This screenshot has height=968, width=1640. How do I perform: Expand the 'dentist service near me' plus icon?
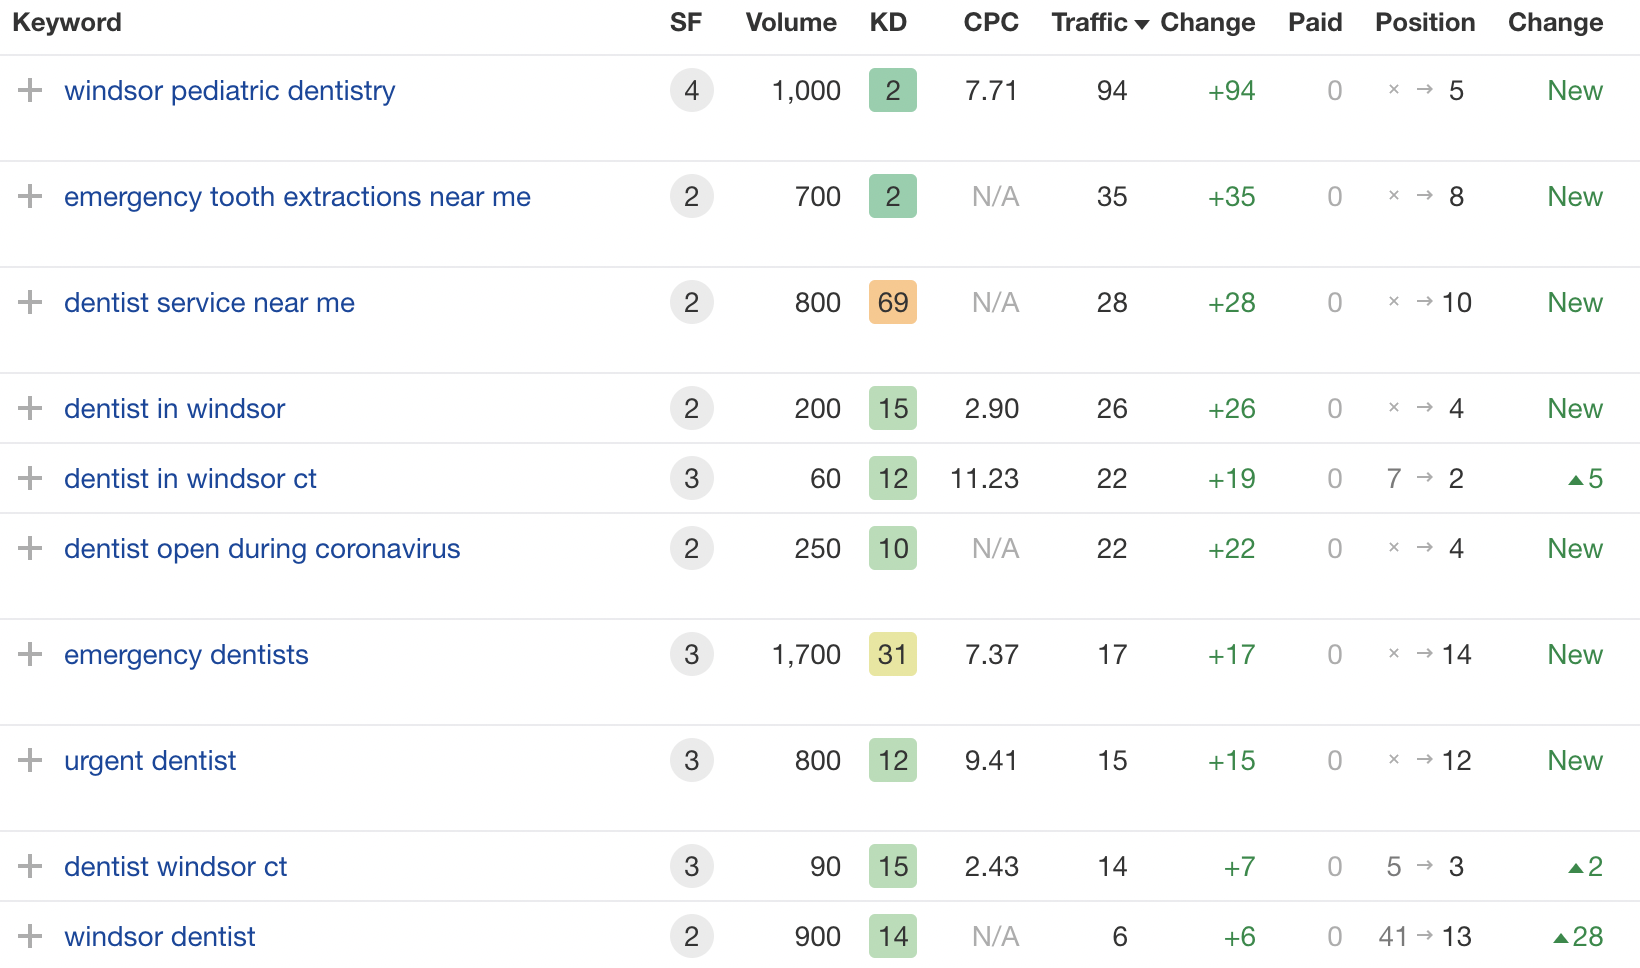pyautogui.click(x=30, y=302)
